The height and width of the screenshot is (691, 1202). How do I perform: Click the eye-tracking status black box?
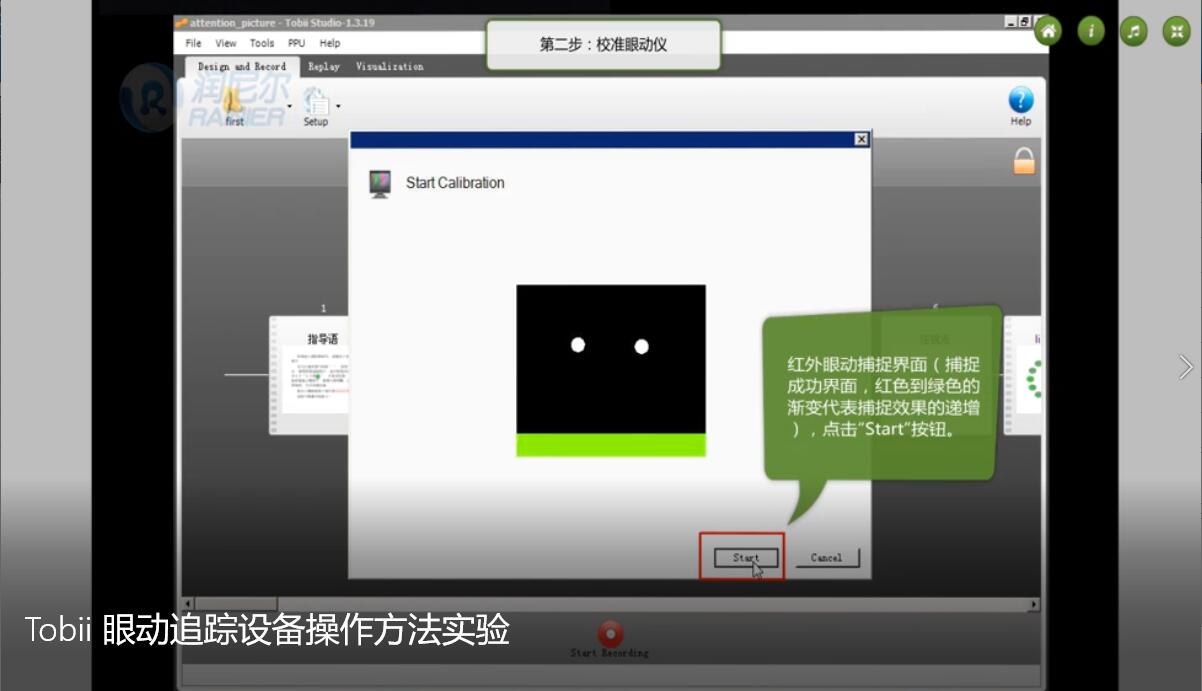tap(611, 360)
